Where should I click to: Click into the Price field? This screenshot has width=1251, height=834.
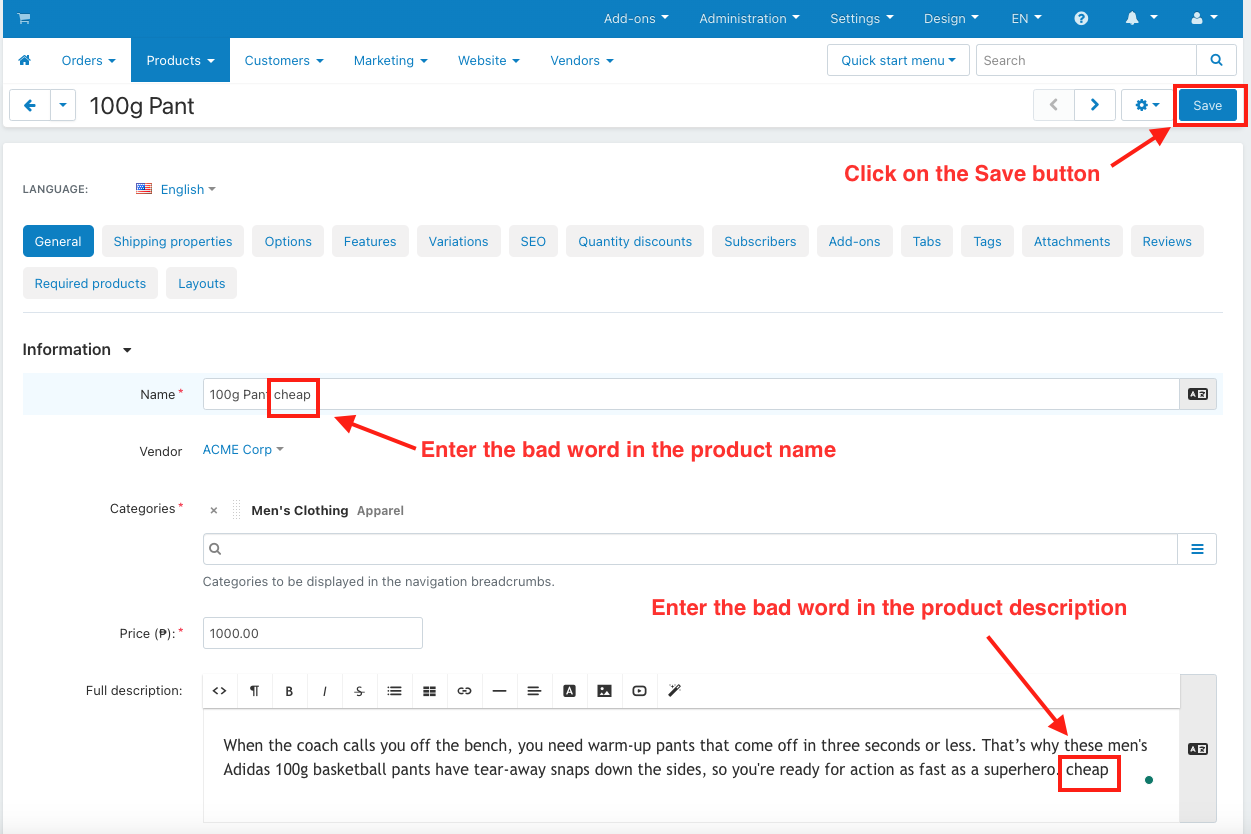point(313,633)
